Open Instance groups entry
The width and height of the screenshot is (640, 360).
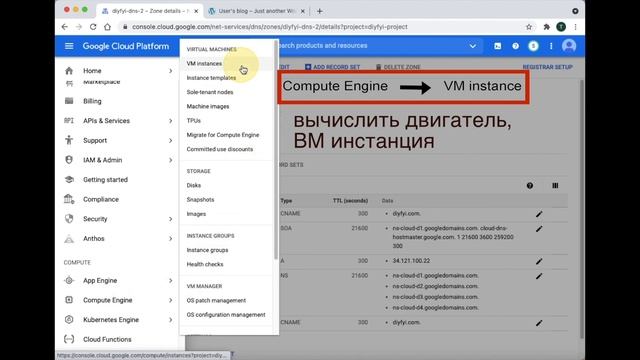(207, 250)
